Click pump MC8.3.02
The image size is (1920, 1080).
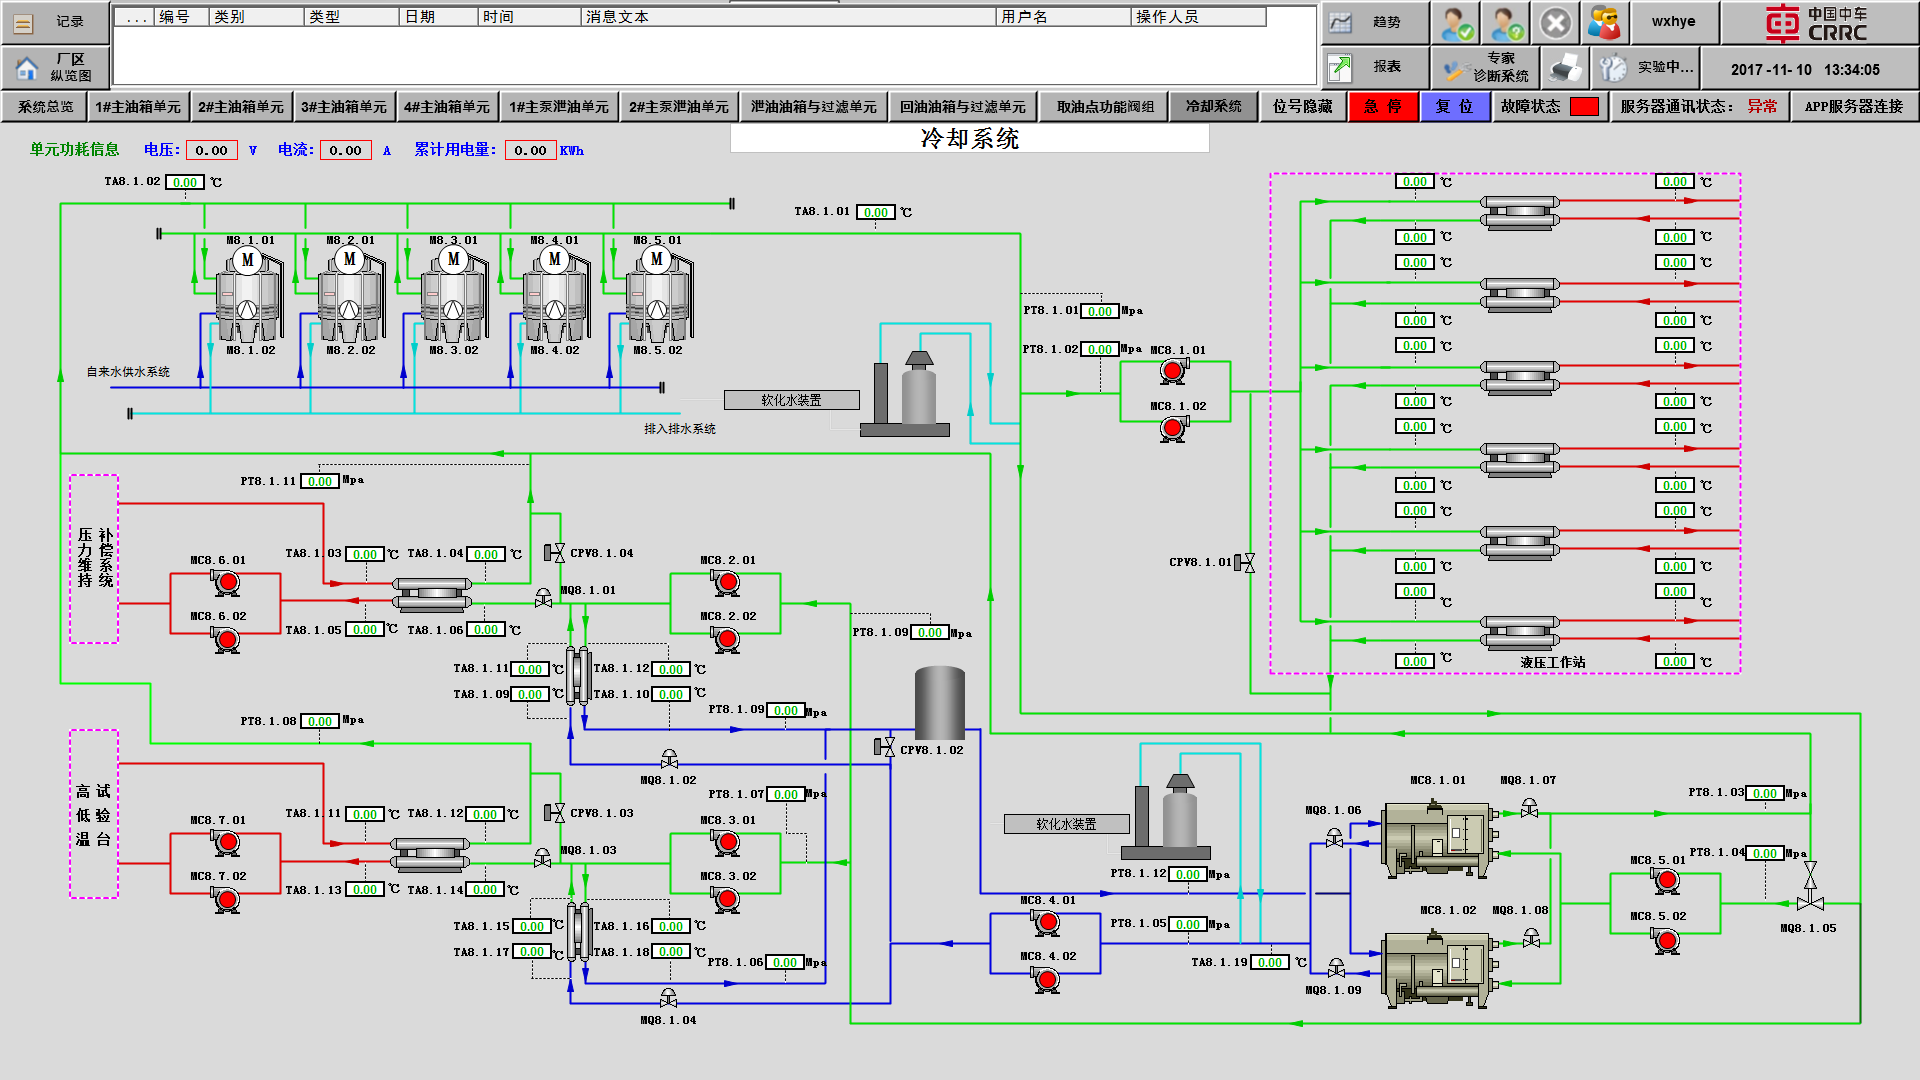(x=727, y=899)
